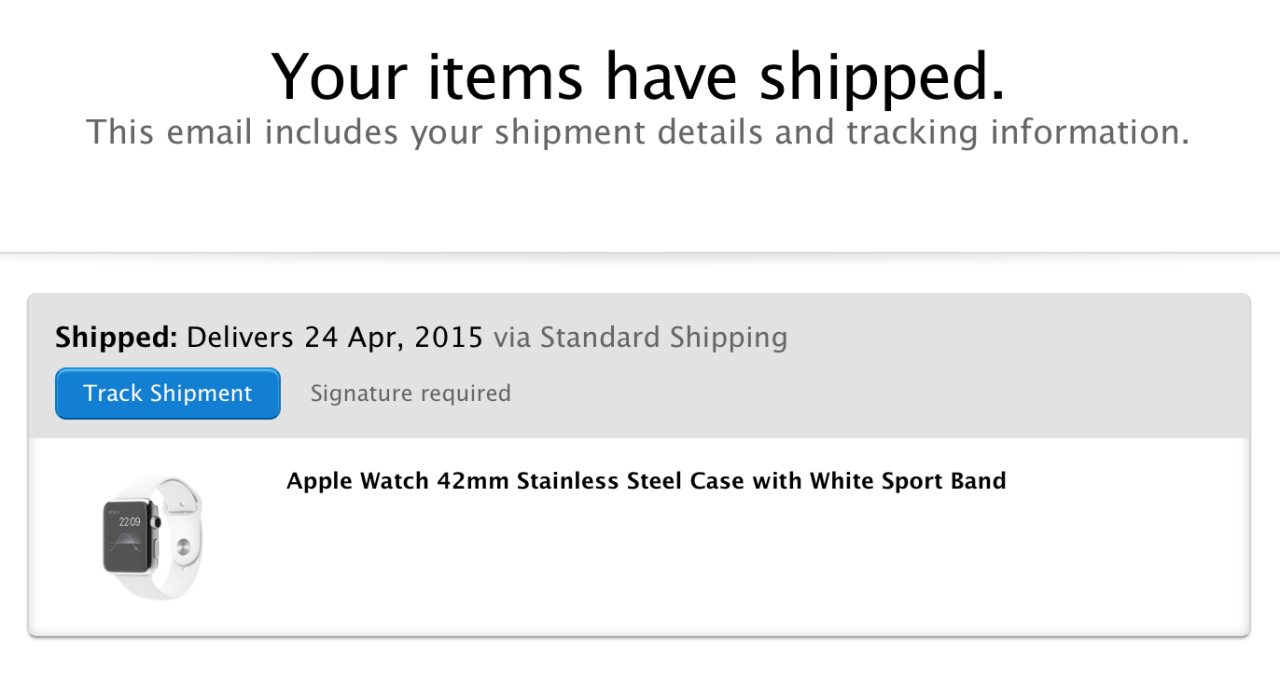Click the "Your items have shipped." heading

point(638,76)
